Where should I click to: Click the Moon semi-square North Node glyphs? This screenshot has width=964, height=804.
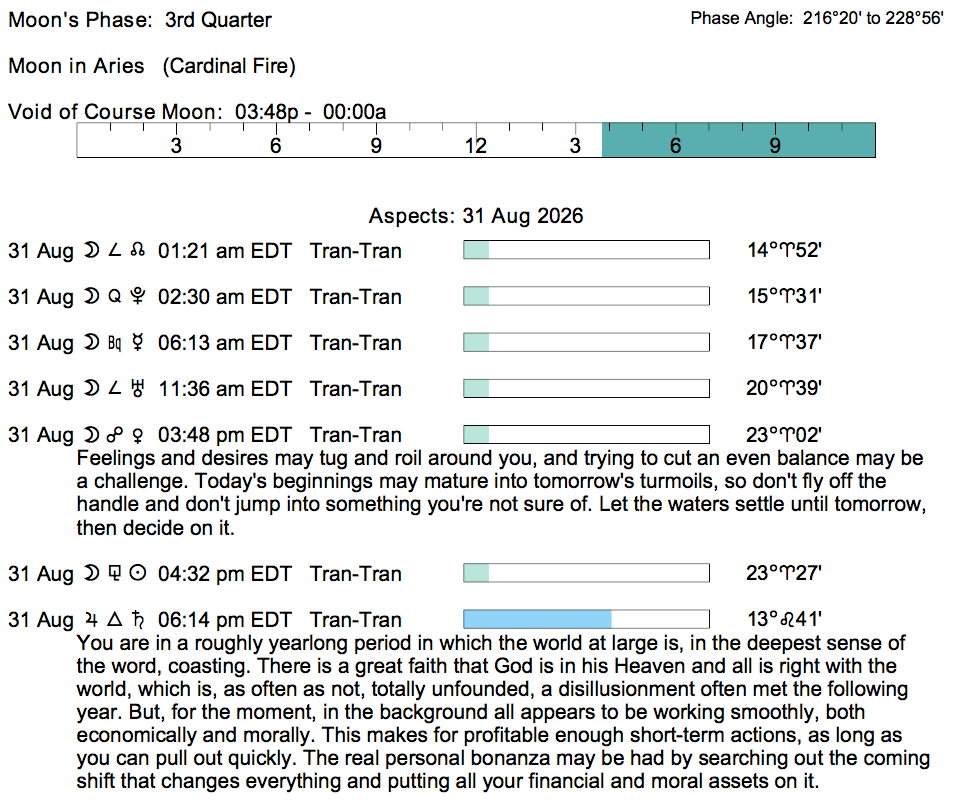[114, 250]
